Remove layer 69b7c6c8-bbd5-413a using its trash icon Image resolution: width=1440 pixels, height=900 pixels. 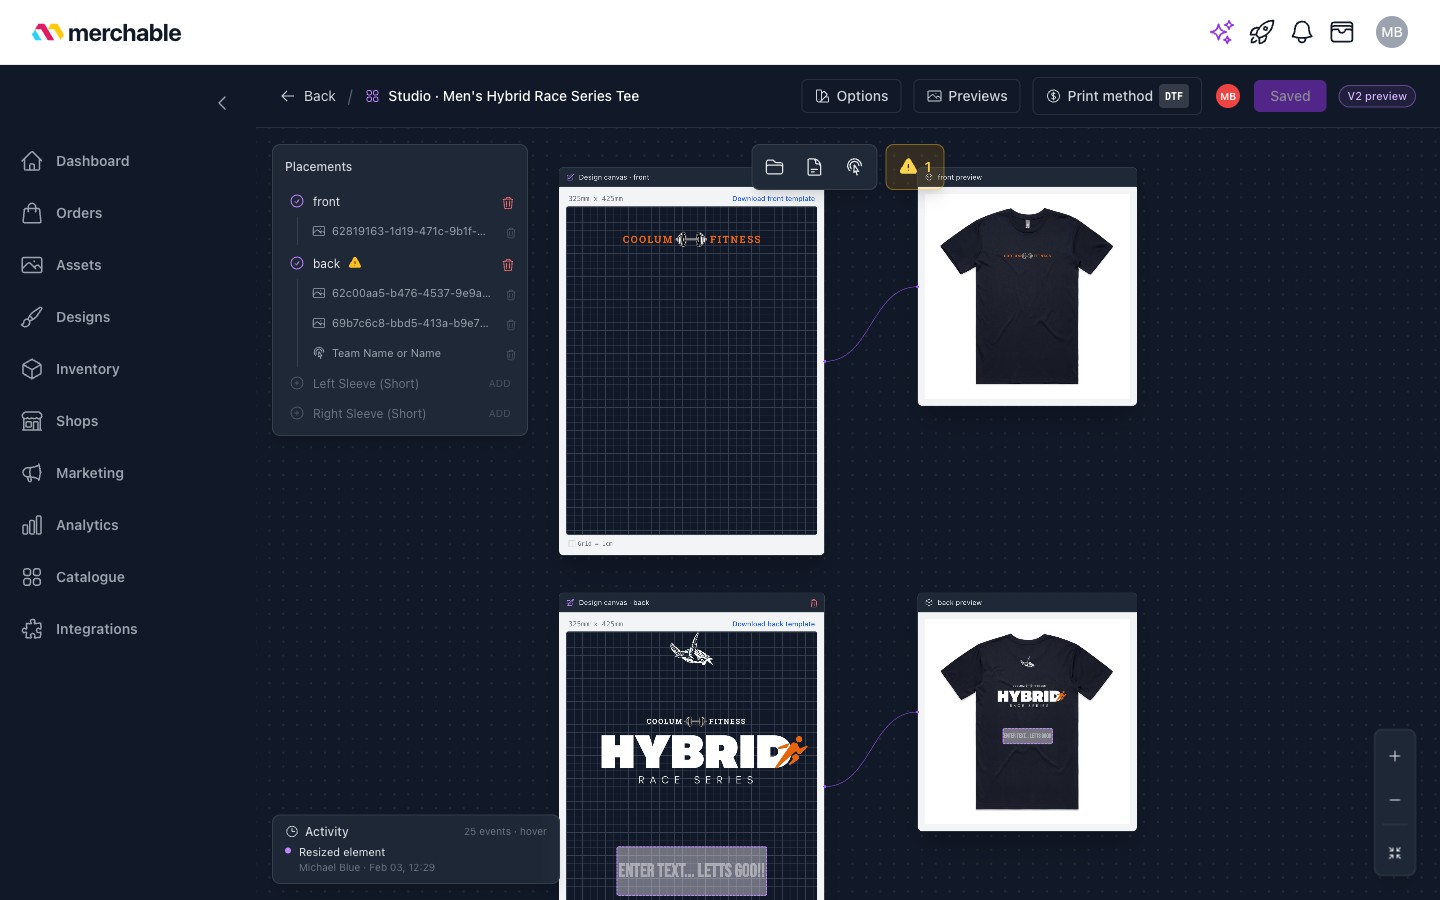coord(511,324)
